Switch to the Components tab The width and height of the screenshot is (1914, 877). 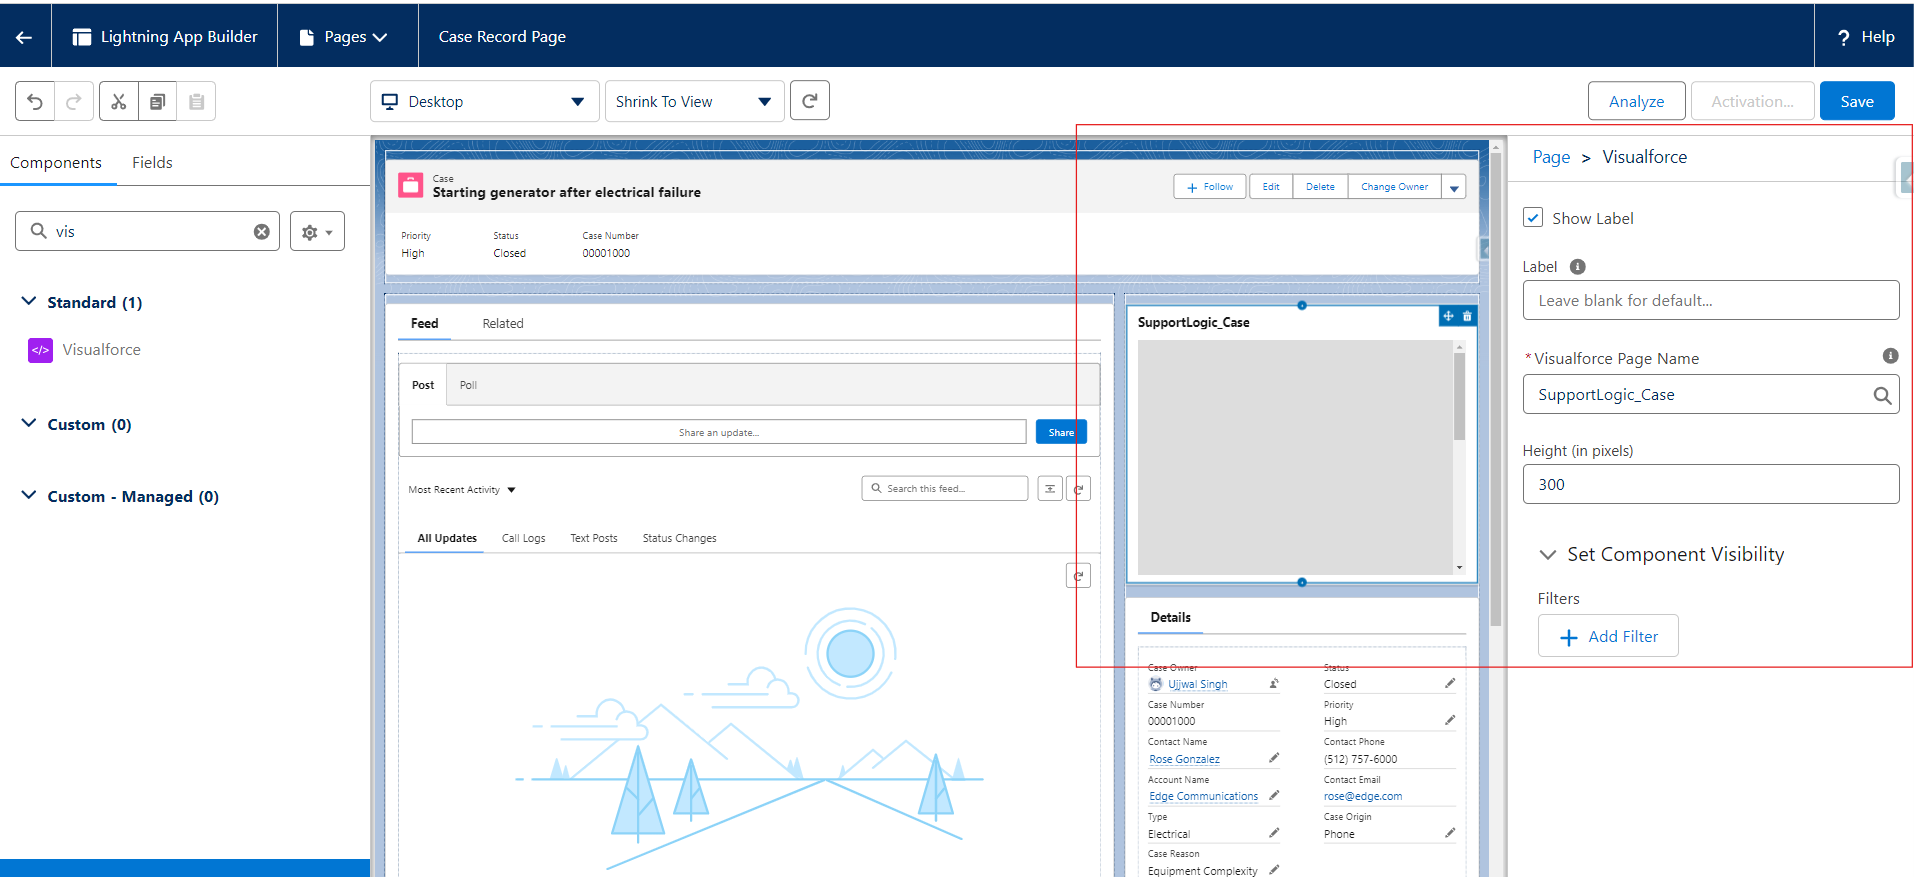click(x=56, y=162)
